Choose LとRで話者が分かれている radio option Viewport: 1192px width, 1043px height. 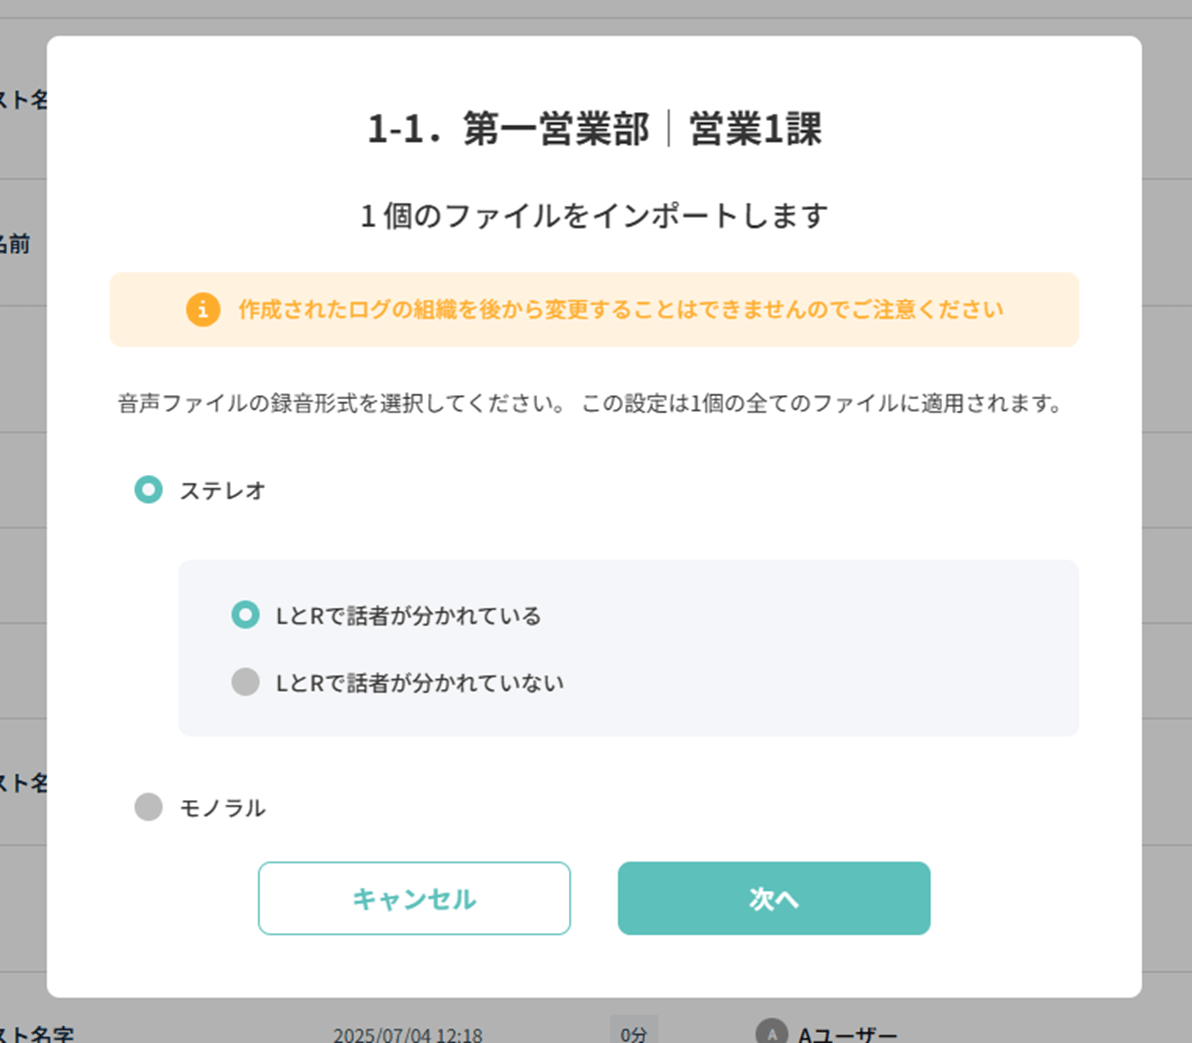point(246,614)
